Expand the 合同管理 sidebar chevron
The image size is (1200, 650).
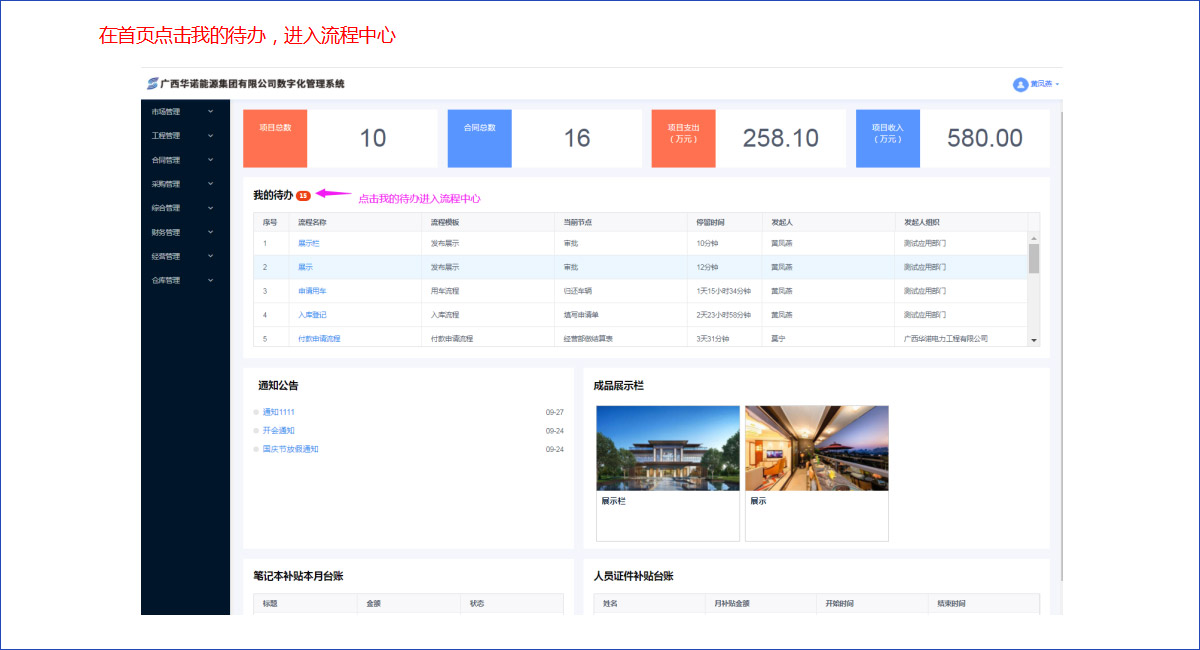[x=211, y=159]
